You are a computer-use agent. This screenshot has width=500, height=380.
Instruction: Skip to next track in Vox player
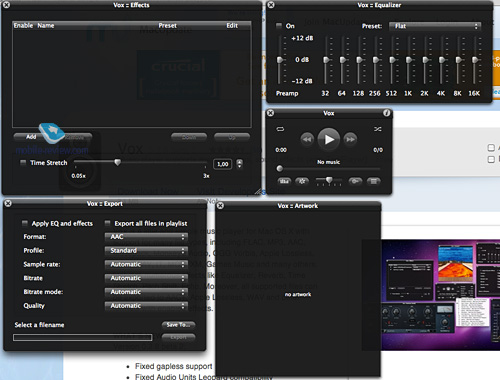tap(350, 139)
